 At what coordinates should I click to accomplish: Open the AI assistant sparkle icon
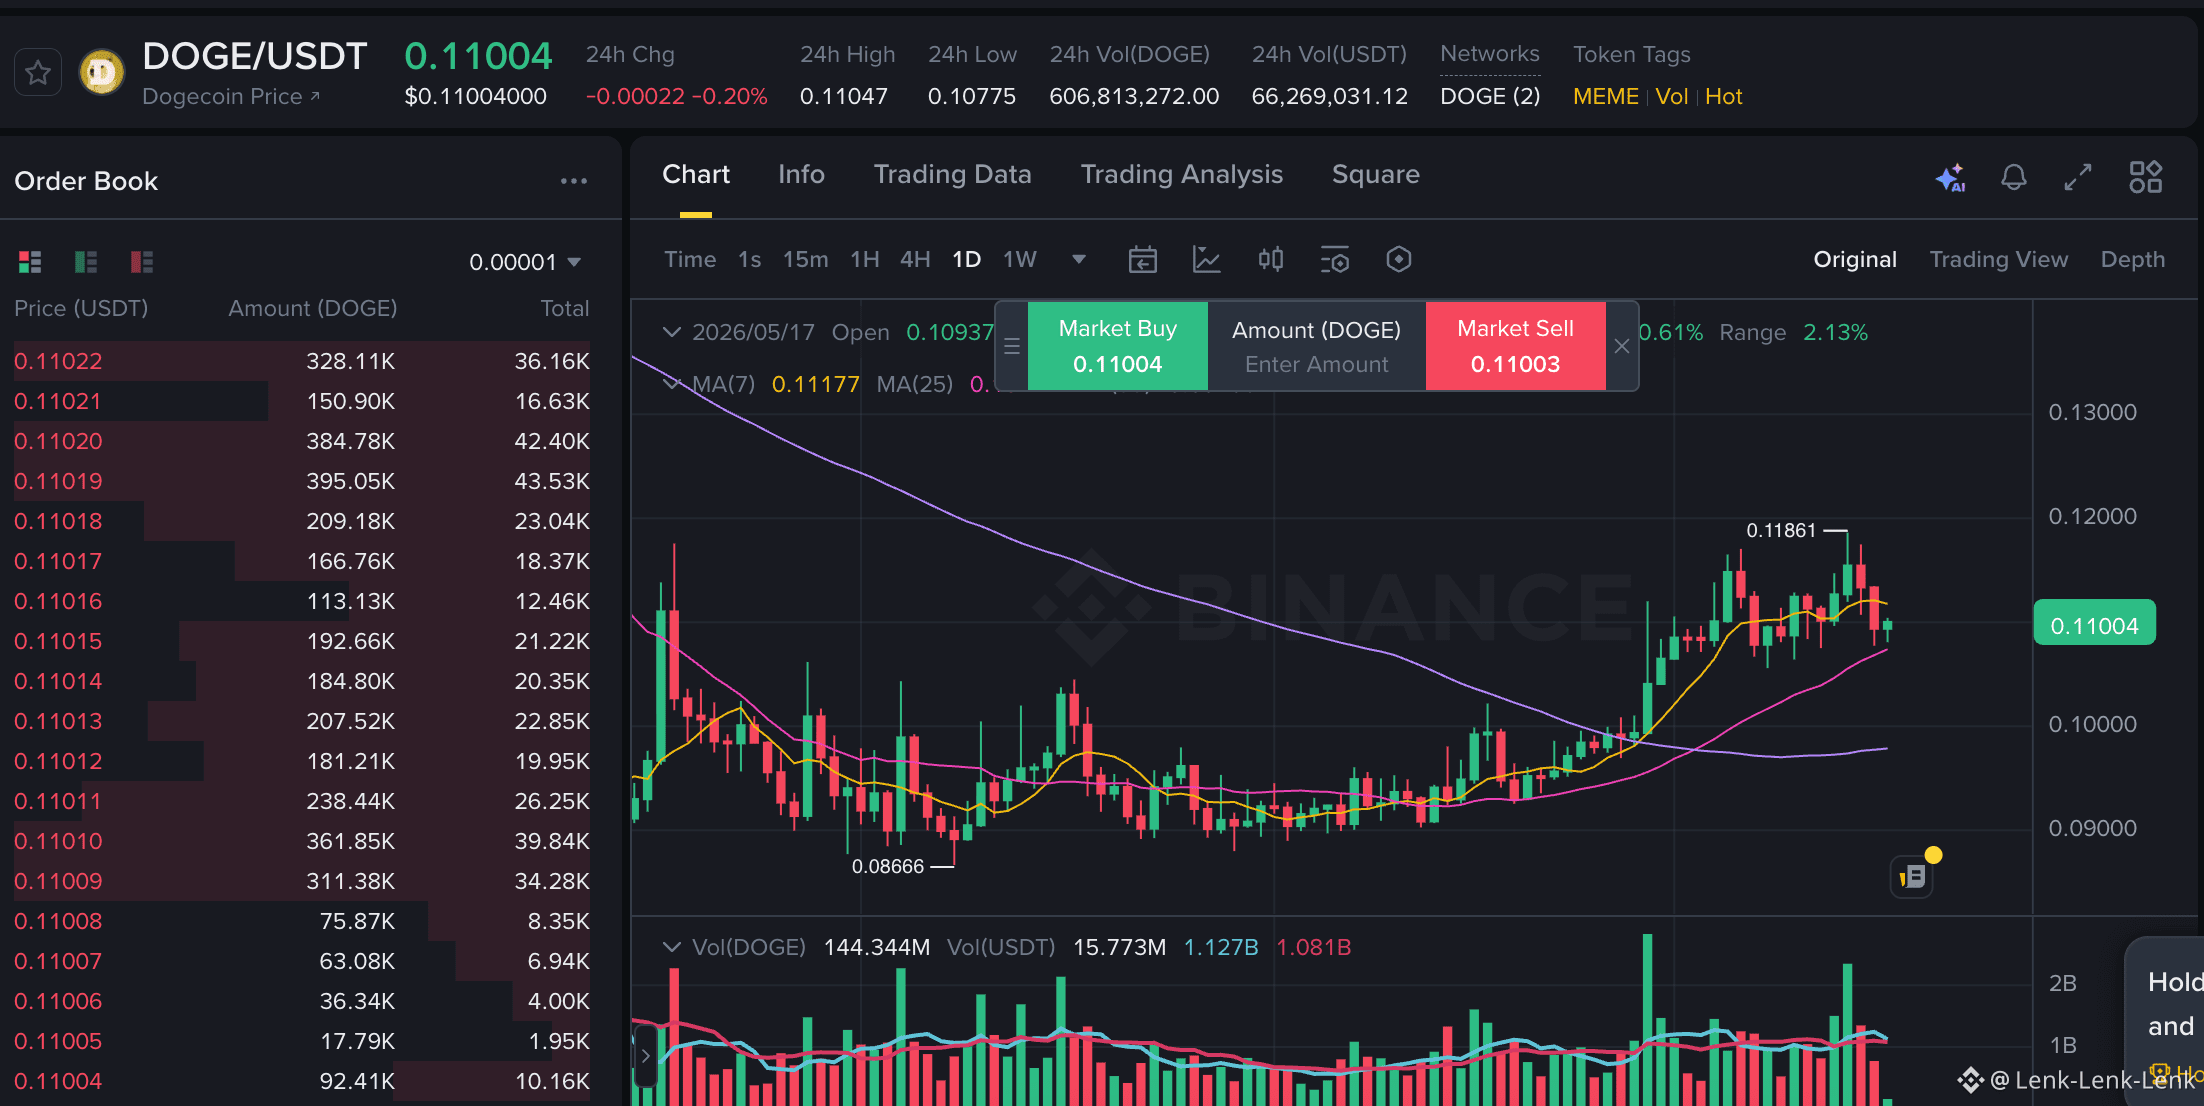pyautogui.click(x=1950, y=178)
